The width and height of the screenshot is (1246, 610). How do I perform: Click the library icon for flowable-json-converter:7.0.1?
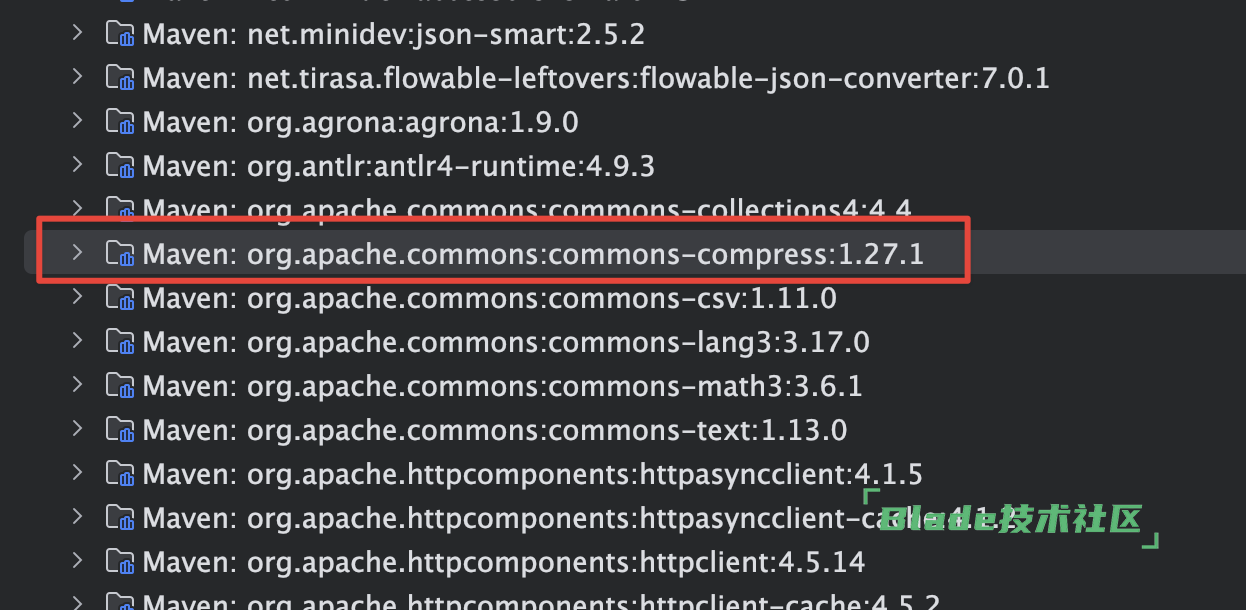pos(120,78)
